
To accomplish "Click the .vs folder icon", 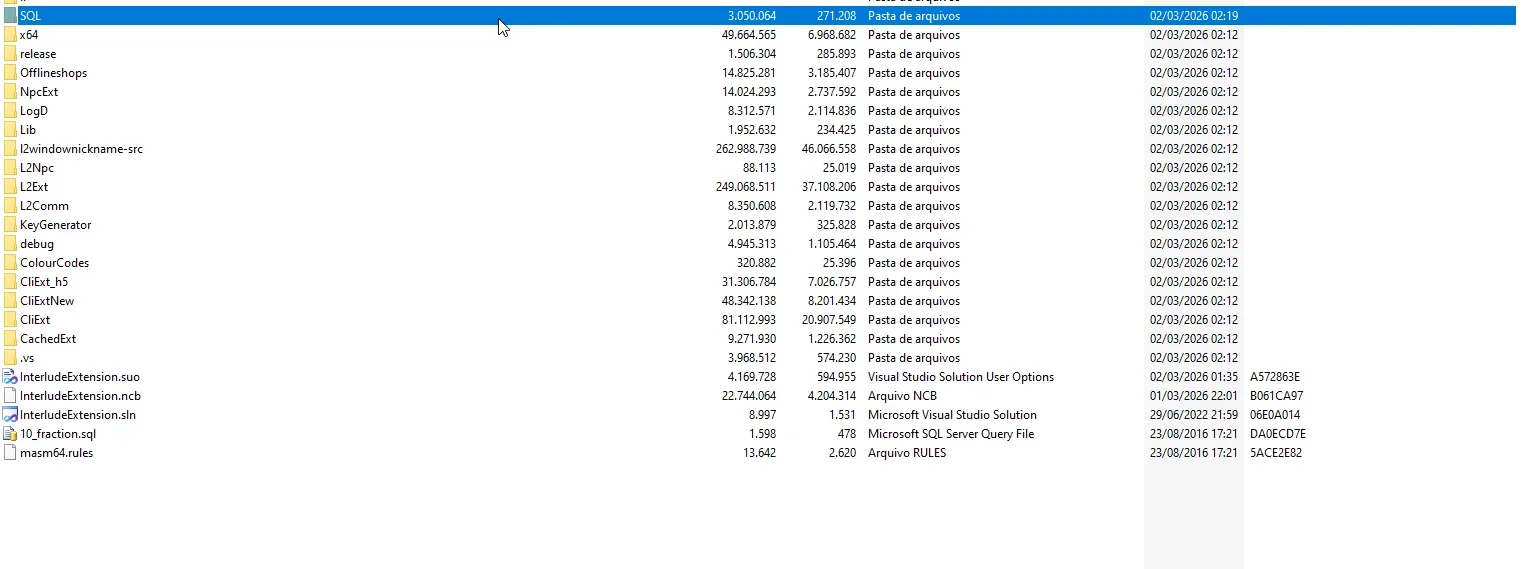I will click(10, 358).
